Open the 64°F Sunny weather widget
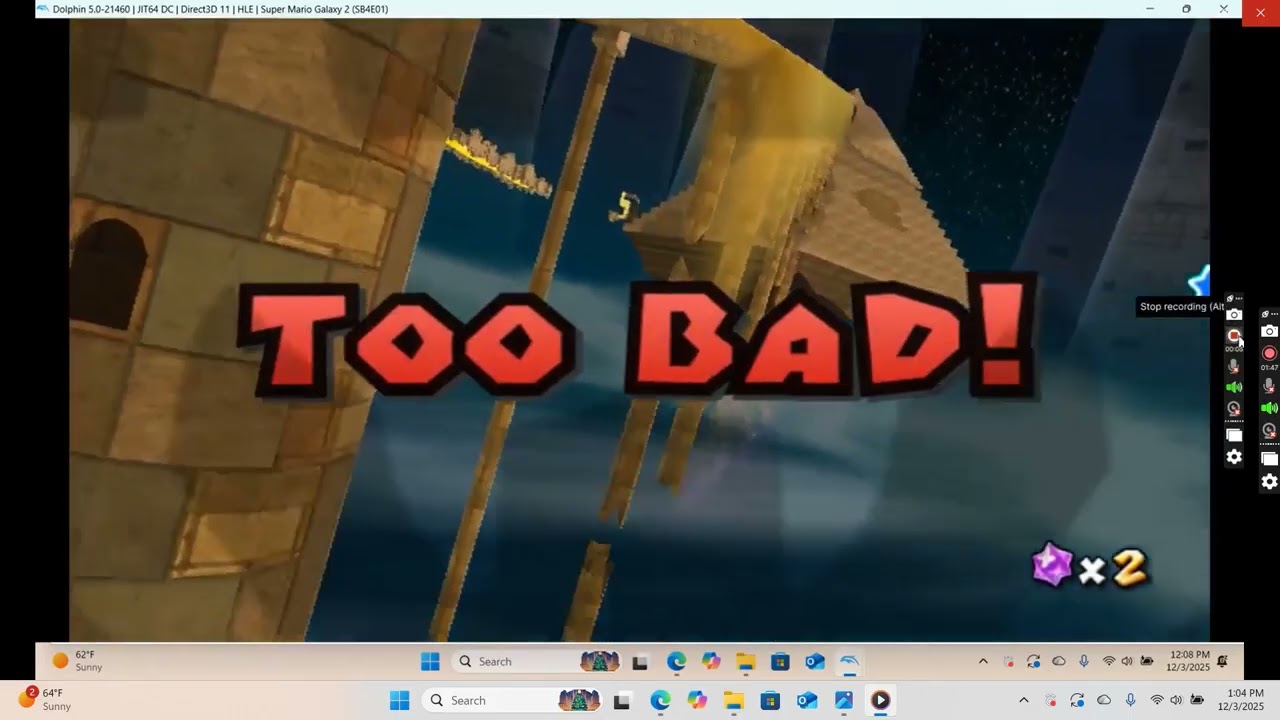This screenshot has width=1280, height=720. point(45,699)
